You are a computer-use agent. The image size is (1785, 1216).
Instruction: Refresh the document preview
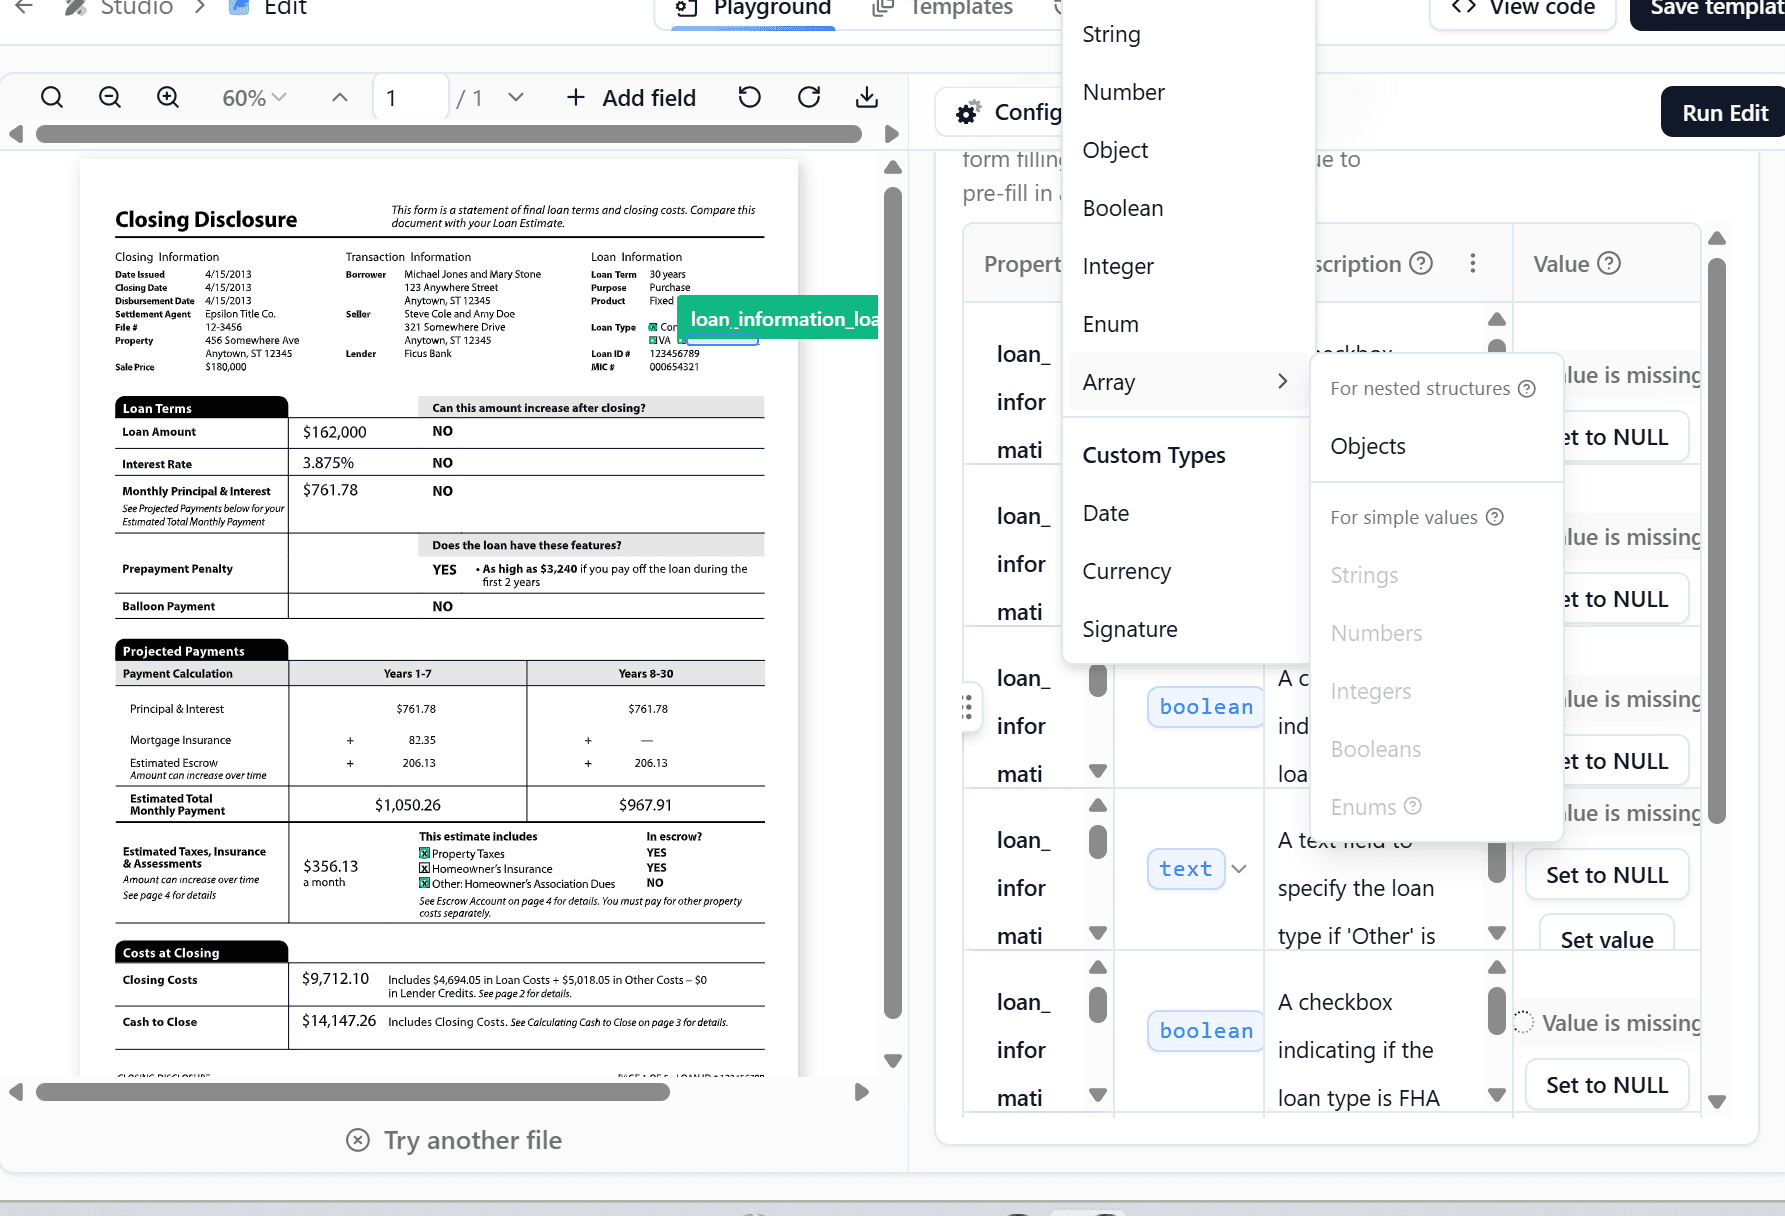point(808,97)
